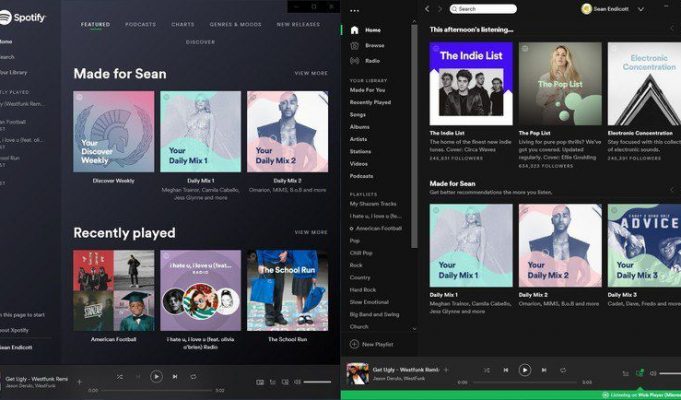Click the Spotify logo in the left window

click(x=23, y=18)
